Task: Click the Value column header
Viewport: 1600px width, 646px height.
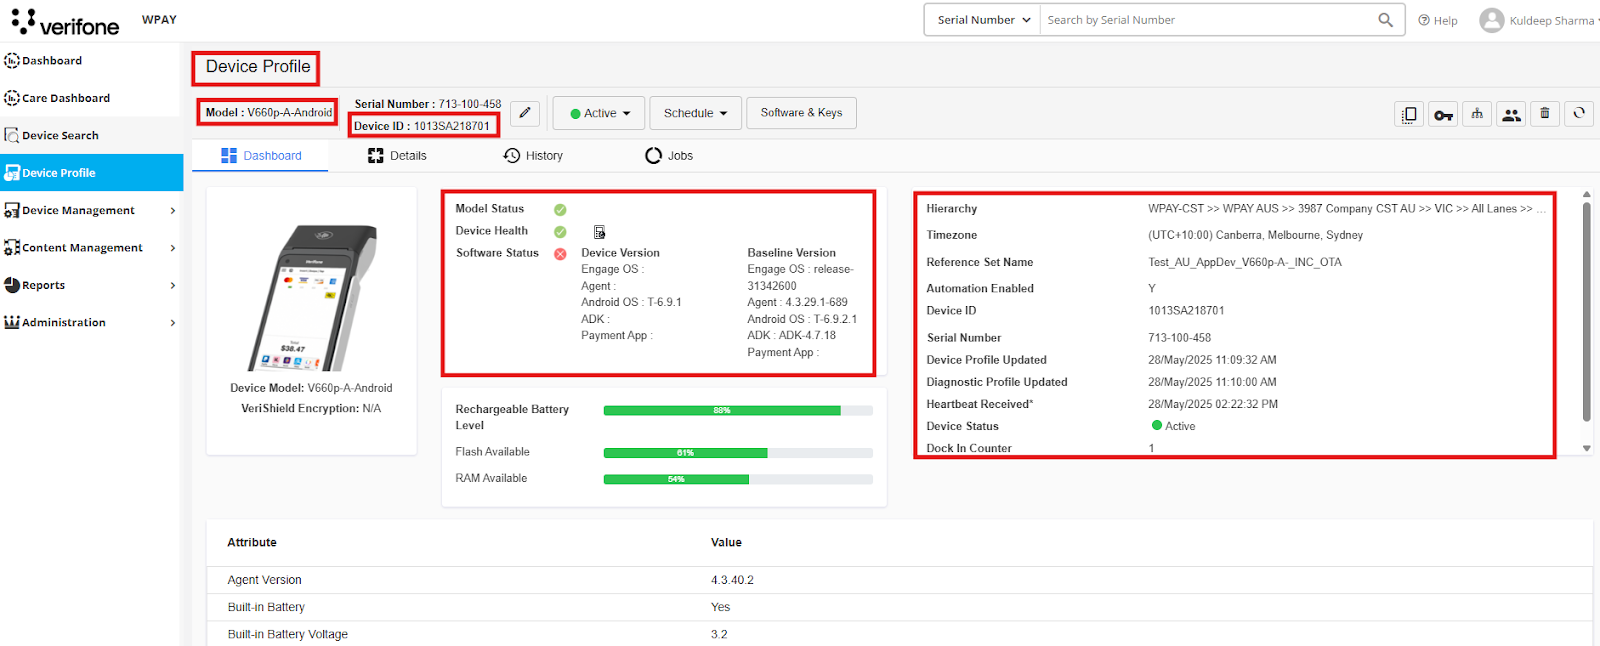Action: pos(726,542)
